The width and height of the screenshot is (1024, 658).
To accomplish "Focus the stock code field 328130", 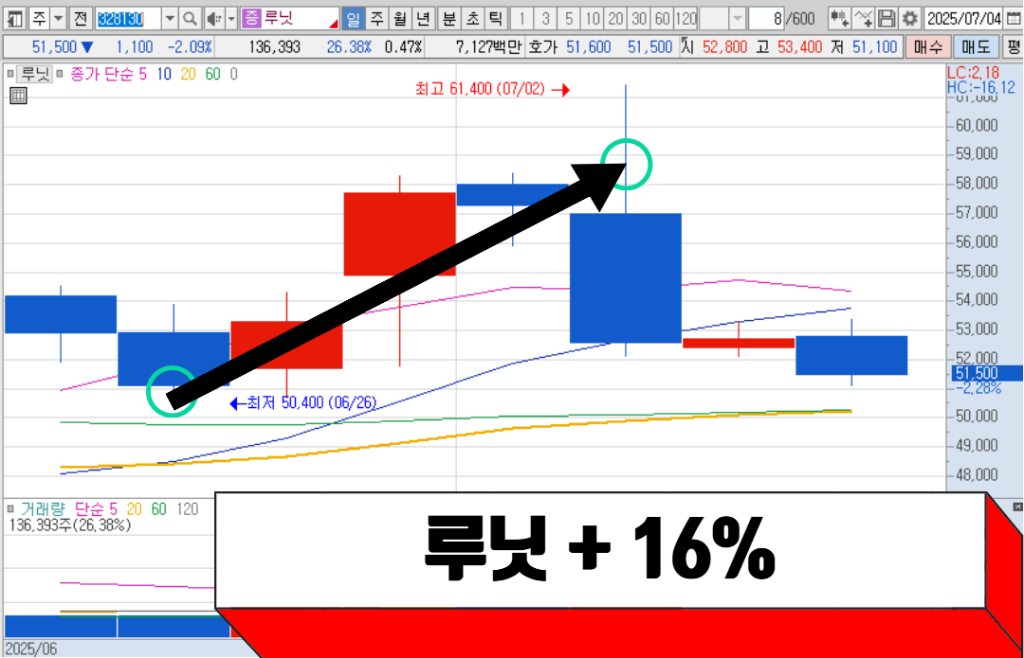I will point(128,18).
